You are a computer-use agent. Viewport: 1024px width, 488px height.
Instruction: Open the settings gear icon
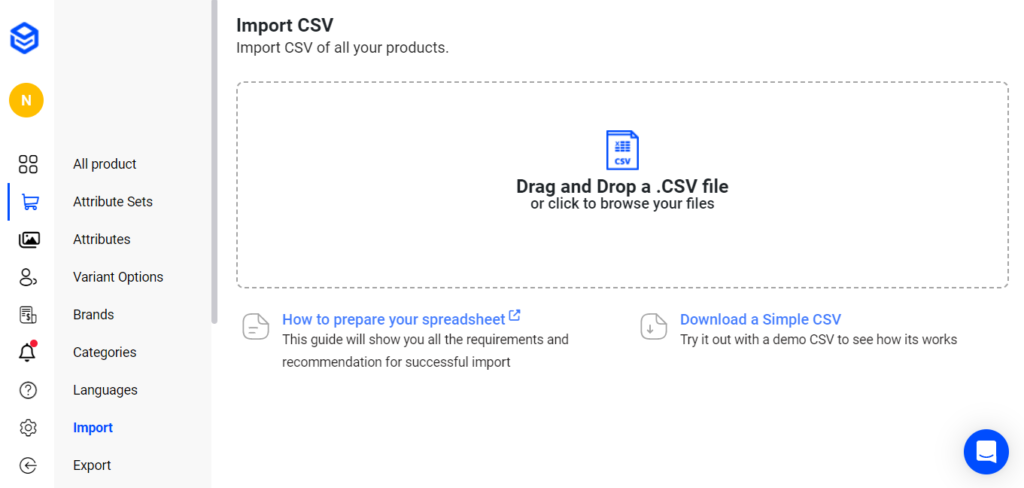click(28, 428)
